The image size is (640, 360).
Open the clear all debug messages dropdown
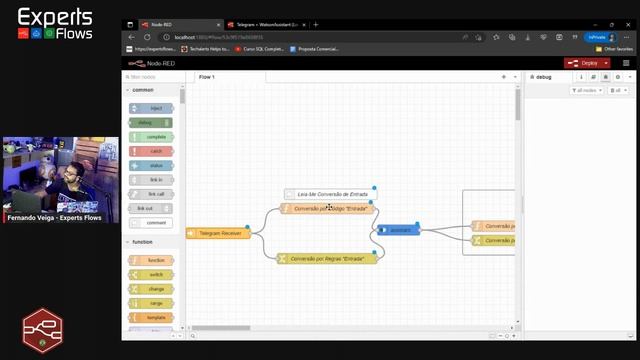tap(618, 90)
